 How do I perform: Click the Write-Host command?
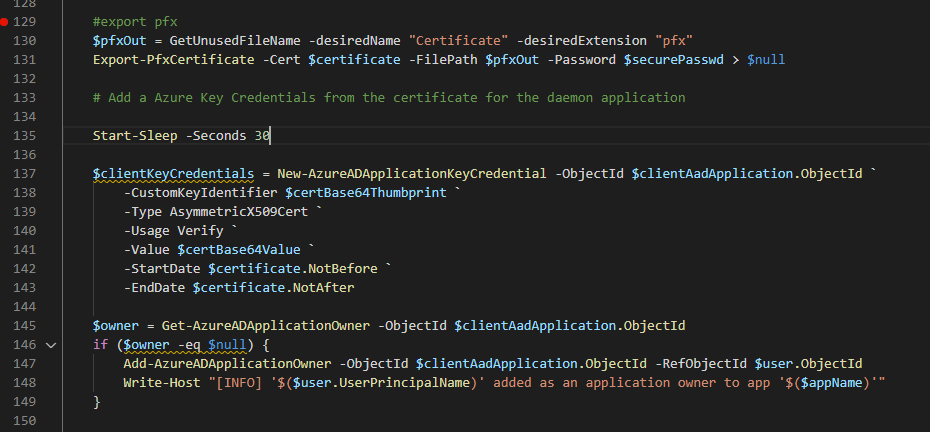coord(162,383)
